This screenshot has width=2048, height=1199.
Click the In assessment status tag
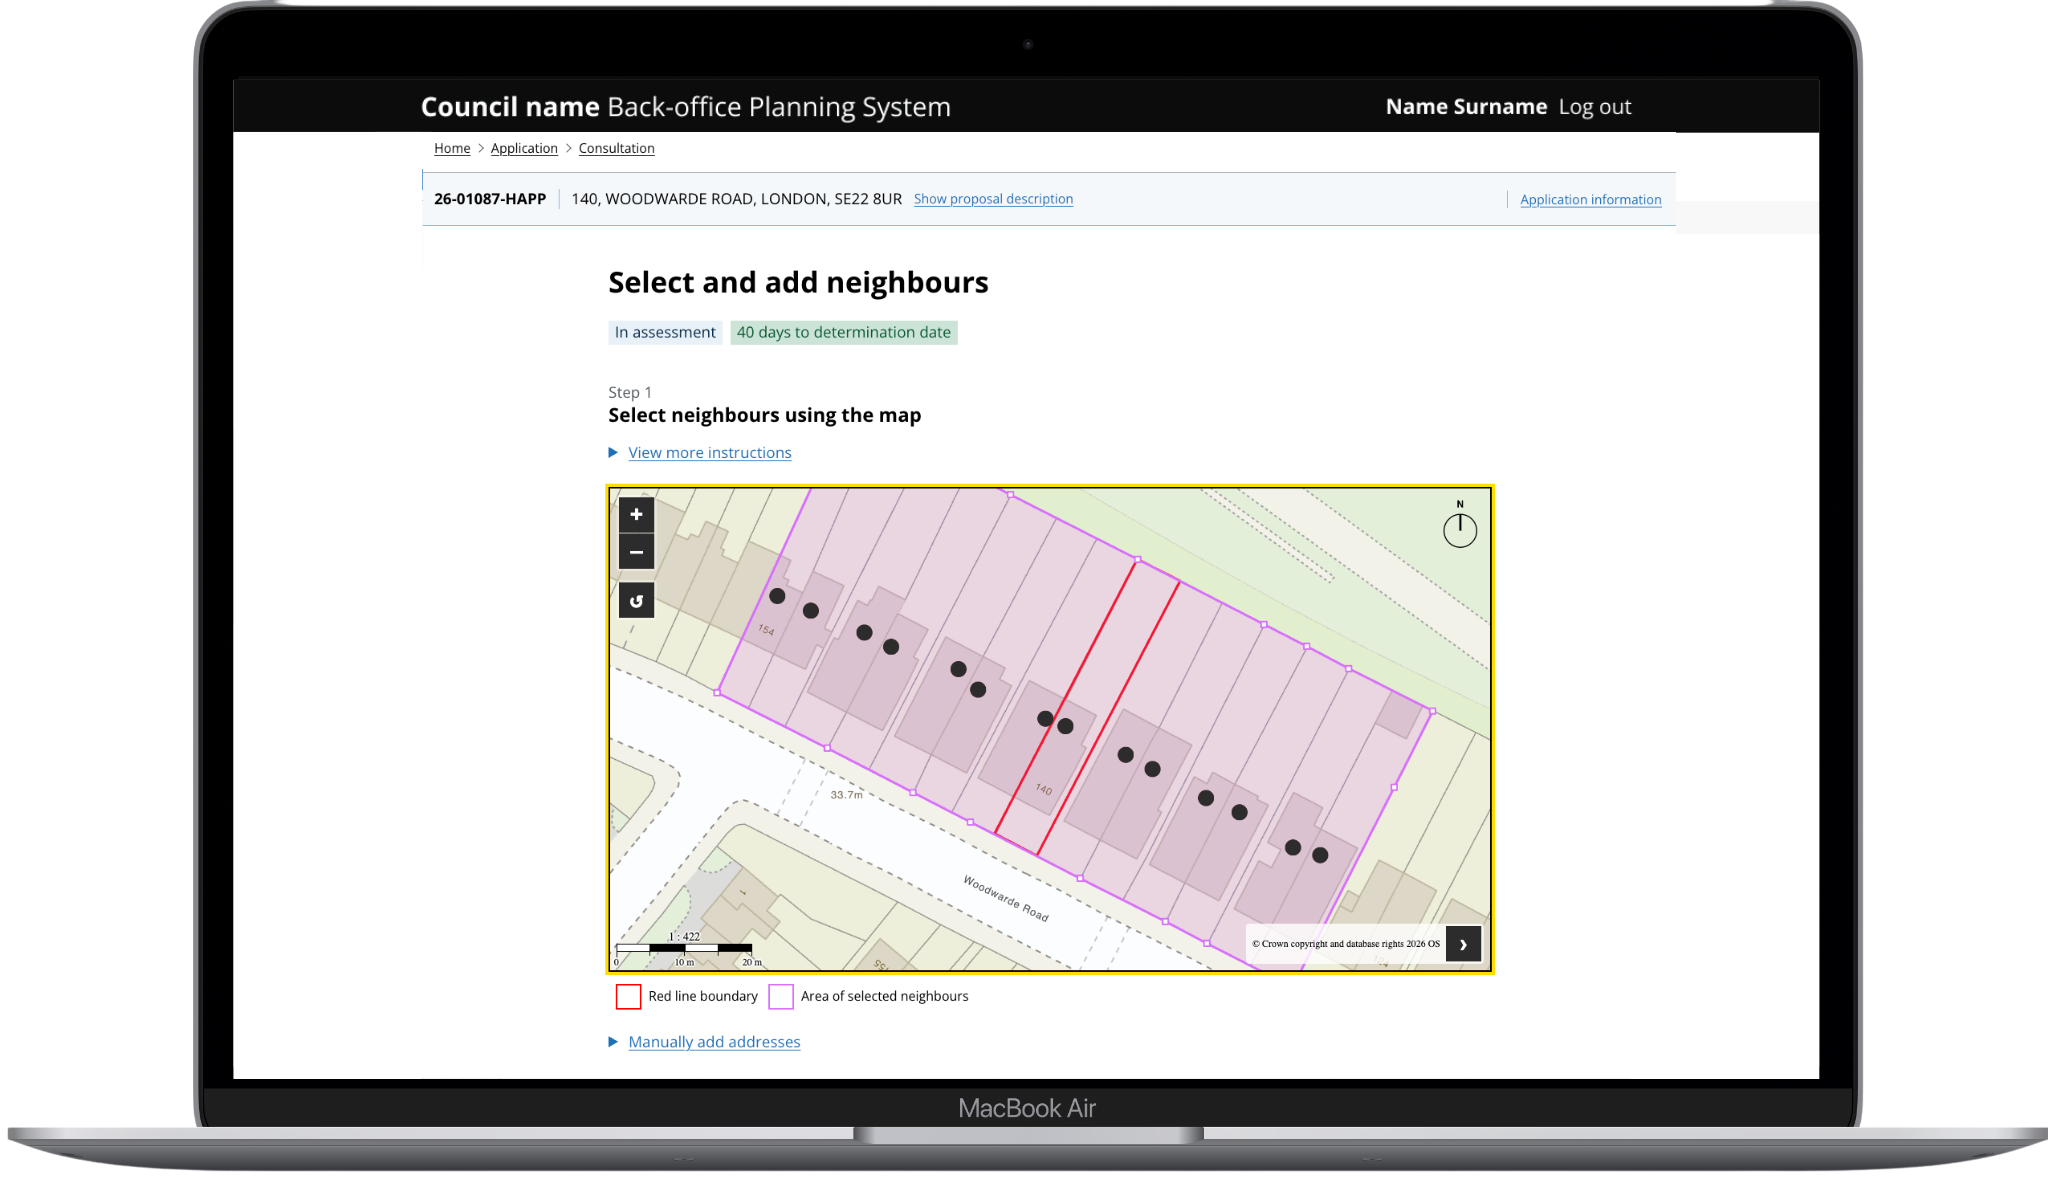point(664,332)
